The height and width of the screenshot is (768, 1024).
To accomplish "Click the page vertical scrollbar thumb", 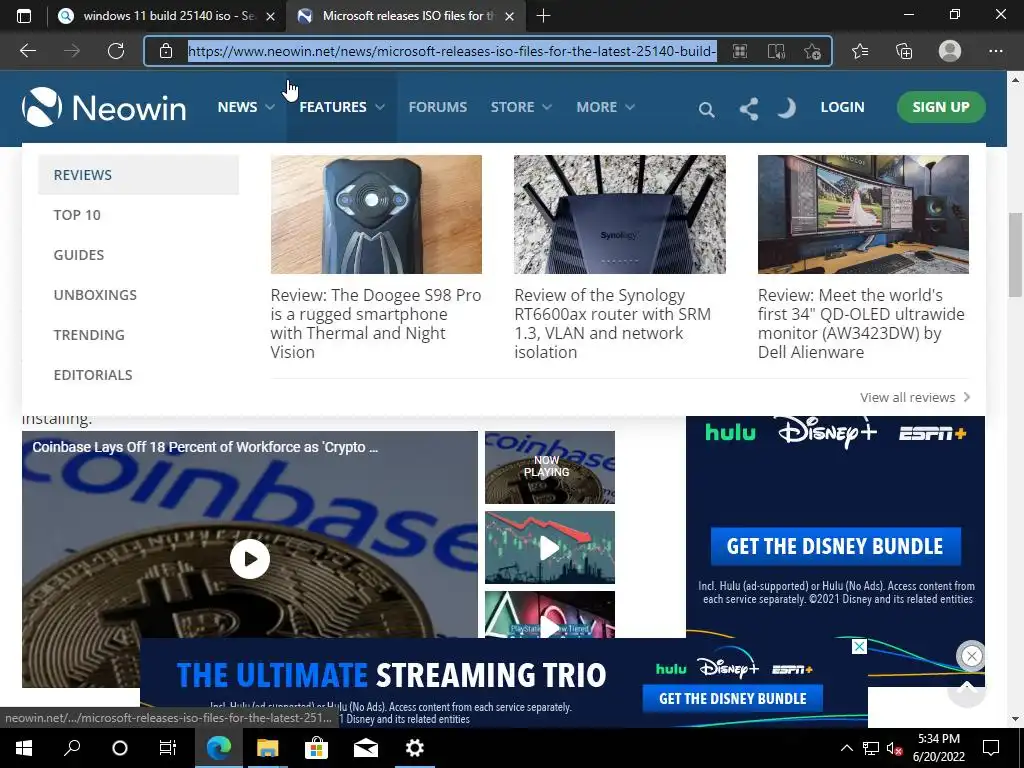I will click(1015, 254).
